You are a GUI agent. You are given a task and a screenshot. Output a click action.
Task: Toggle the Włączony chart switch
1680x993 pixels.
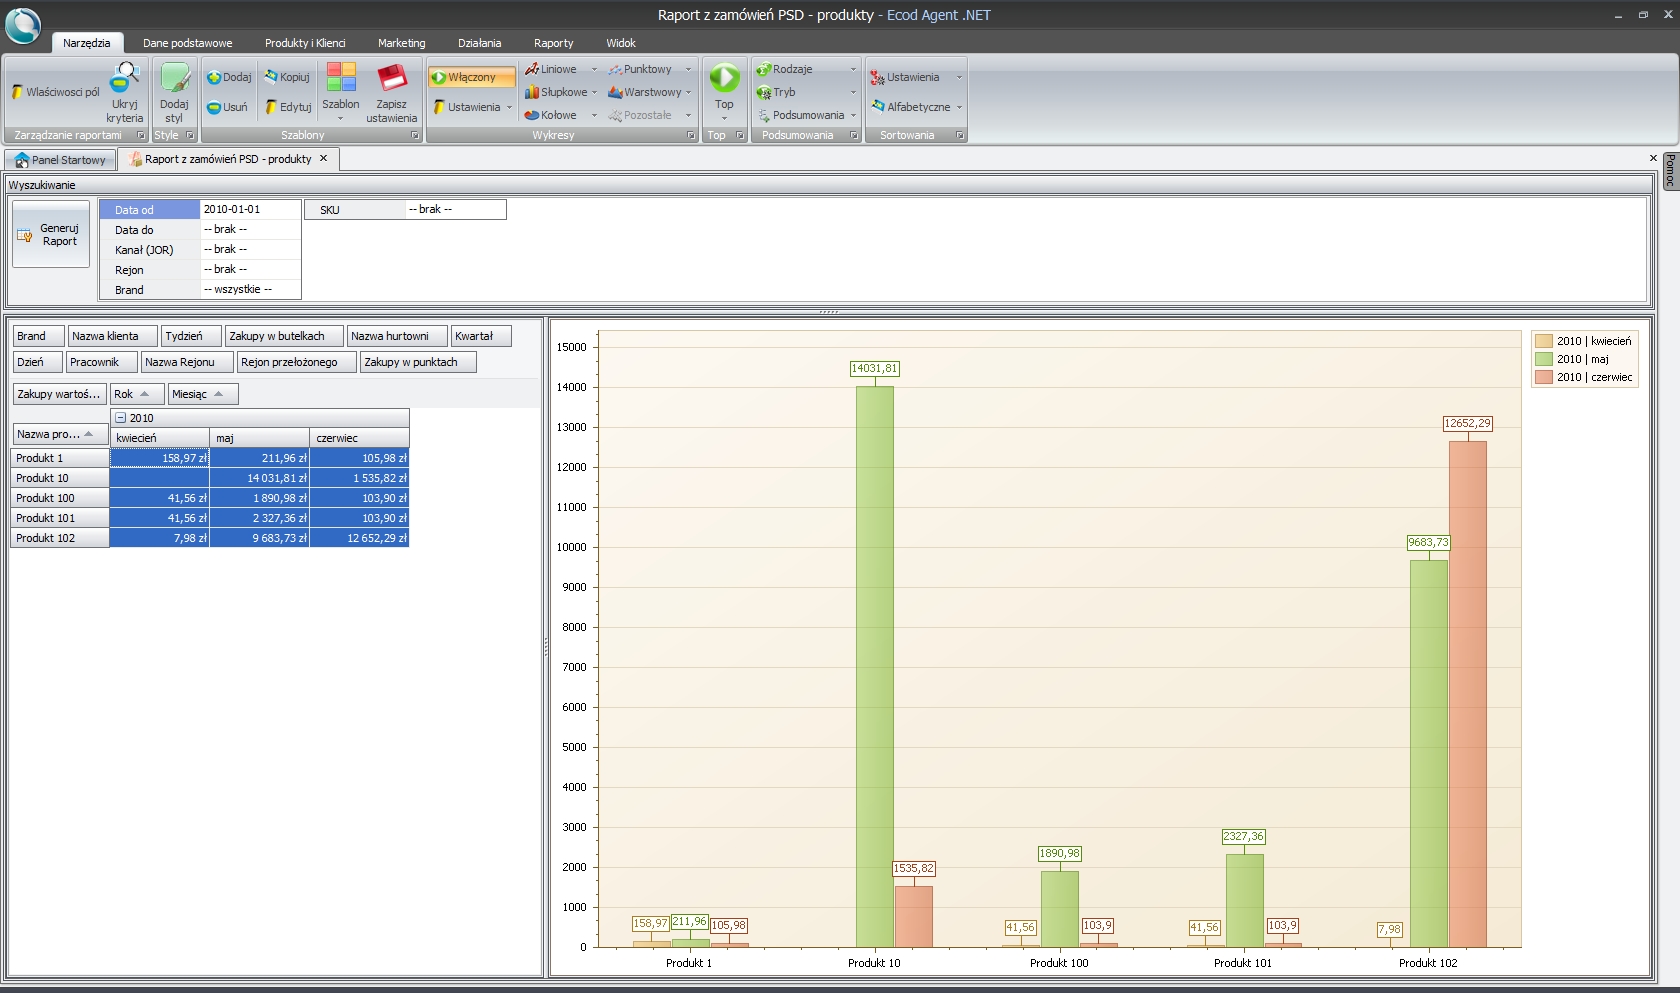[x=471, y=77]
